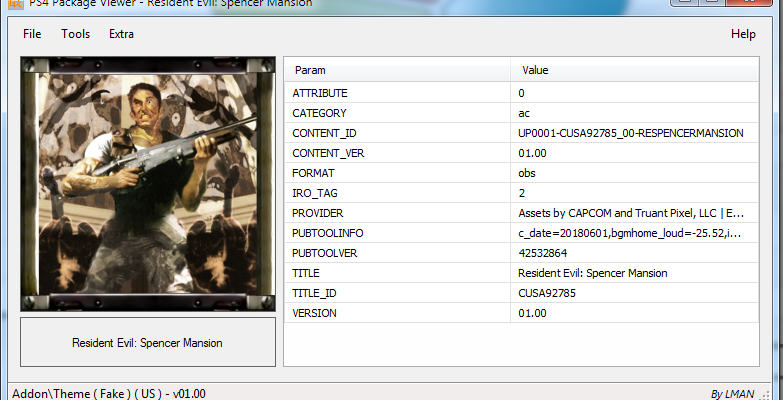Select the ATTRIBUTE row
The height and width of the screenshot is (400, 783).
coord(319,93)
